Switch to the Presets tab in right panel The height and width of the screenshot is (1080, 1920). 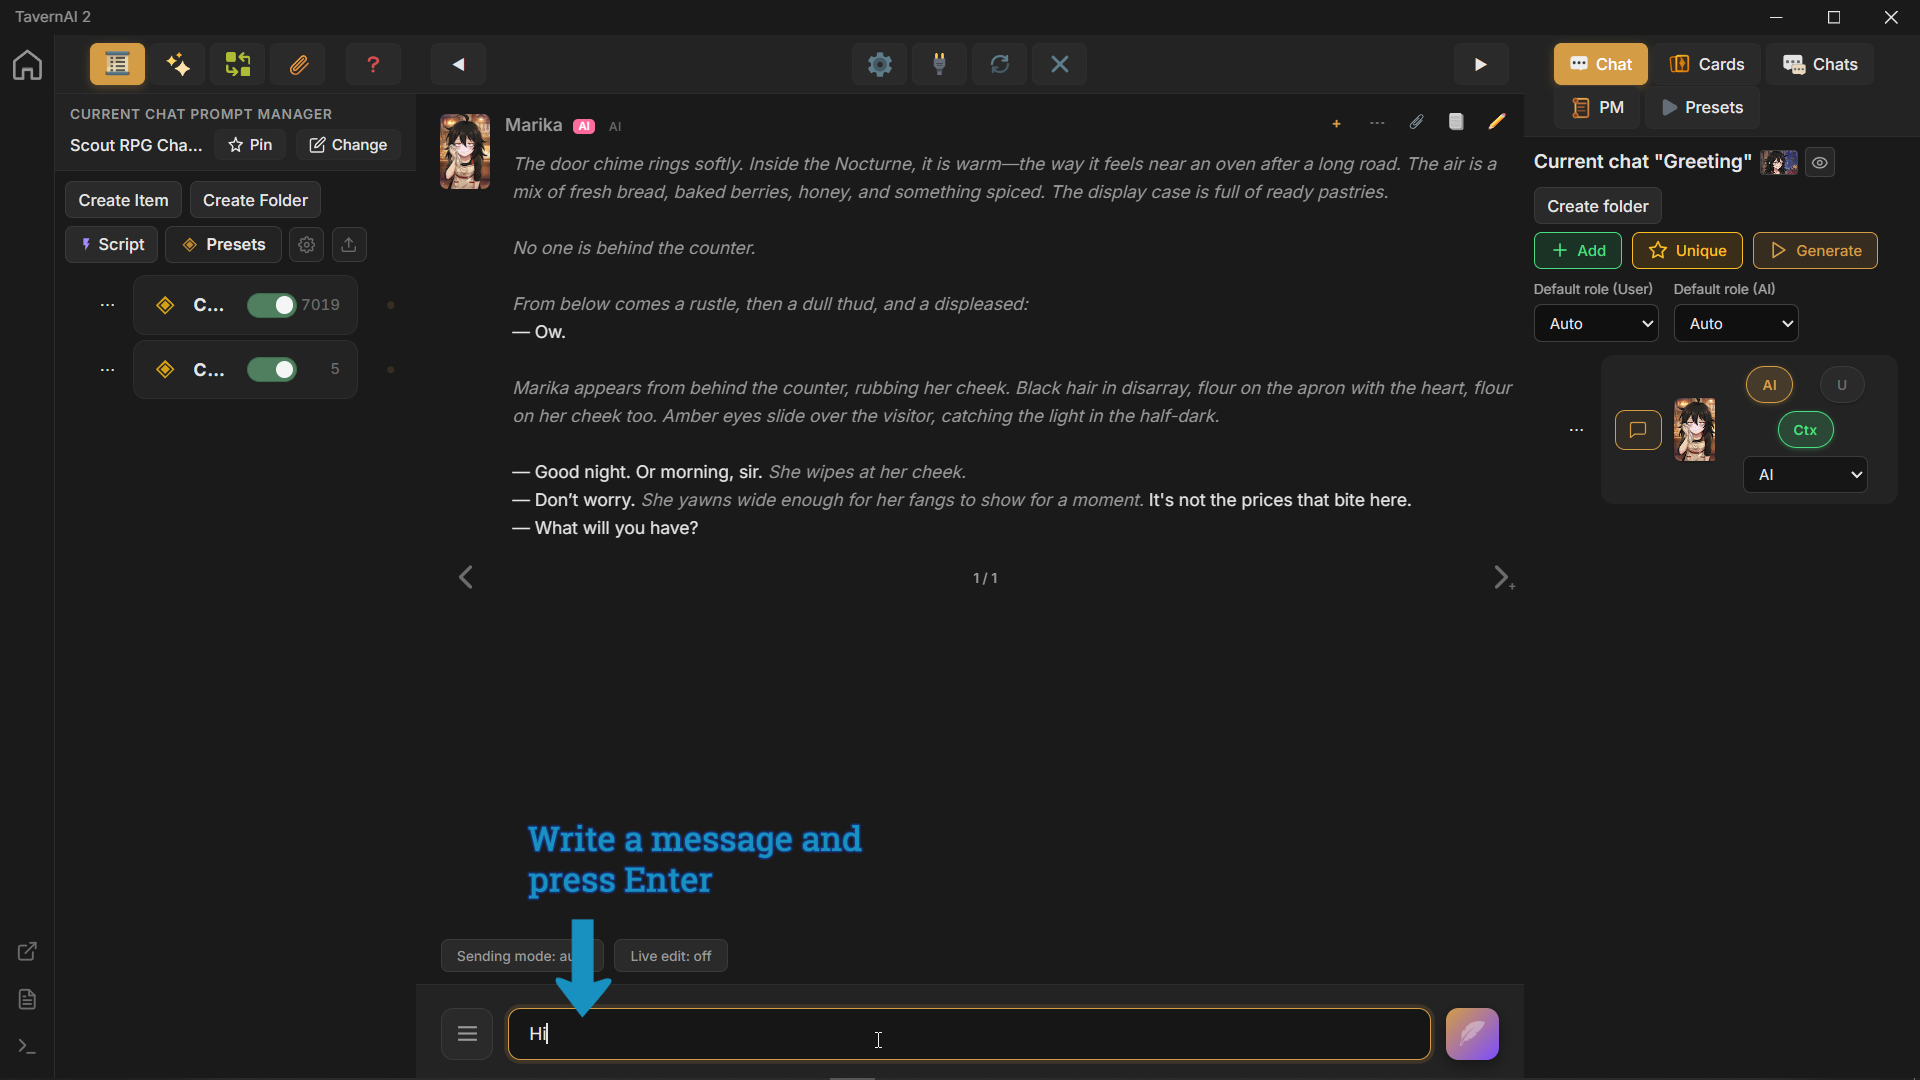pyautogui.click(x=1703, y=107)
